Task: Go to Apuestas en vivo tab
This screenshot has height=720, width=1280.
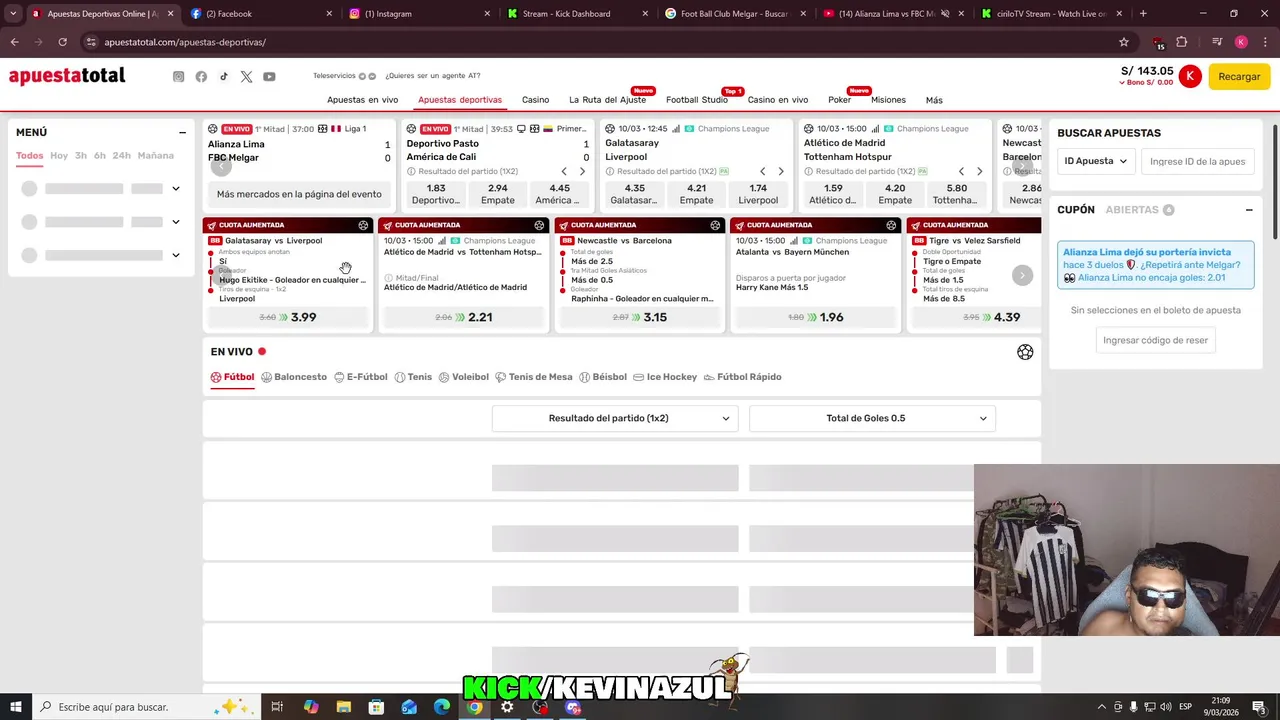Action: pos(362,100)
